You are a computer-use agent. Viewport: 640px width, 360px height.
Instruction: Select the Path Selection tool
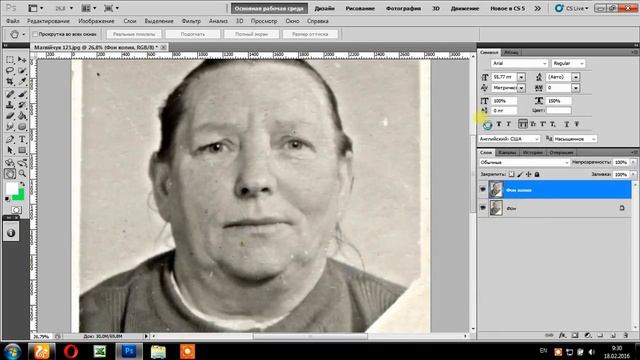point(10,151)
